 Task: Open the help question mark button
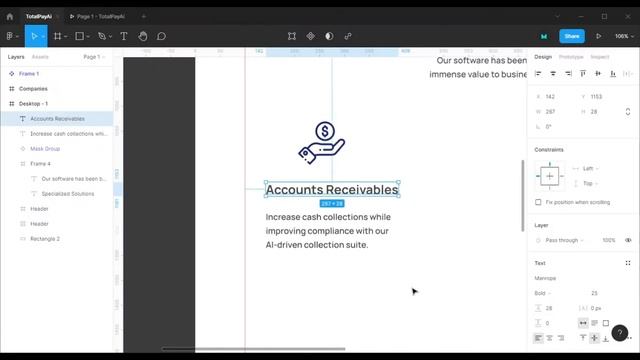[620, 333]
